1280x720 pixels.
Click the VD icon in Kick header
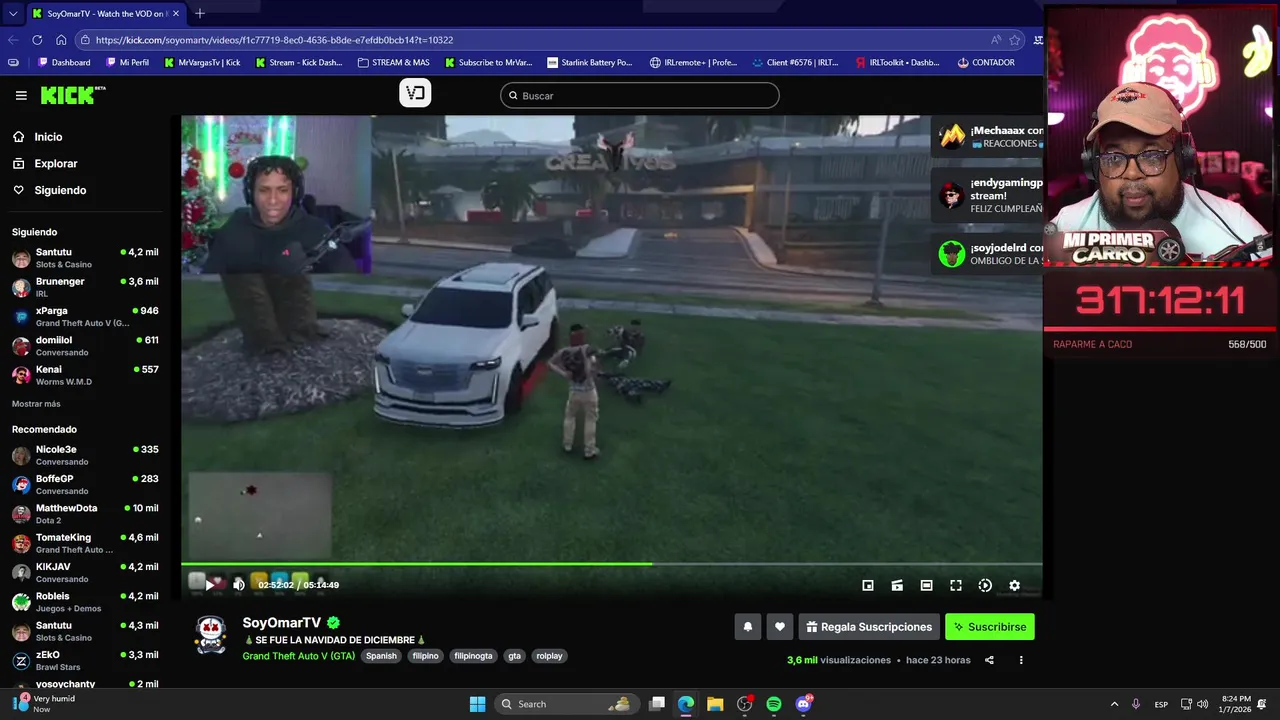pyautogui.click(x=415, y=93)
